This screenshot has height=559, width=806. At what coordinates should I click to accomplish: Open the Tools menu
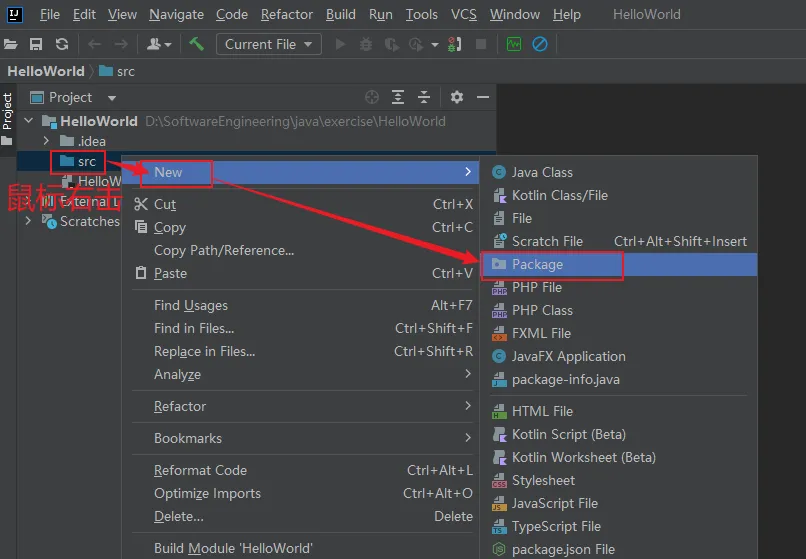[422, 14]
